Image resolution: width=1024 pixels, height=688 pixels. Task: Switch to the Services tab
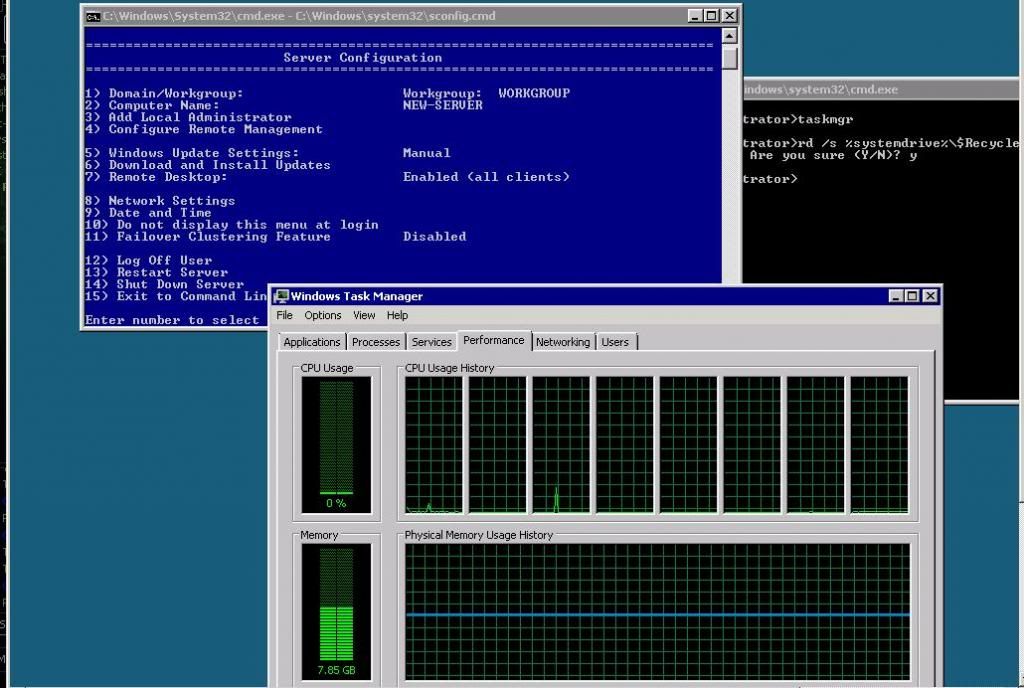click(431, 342)
